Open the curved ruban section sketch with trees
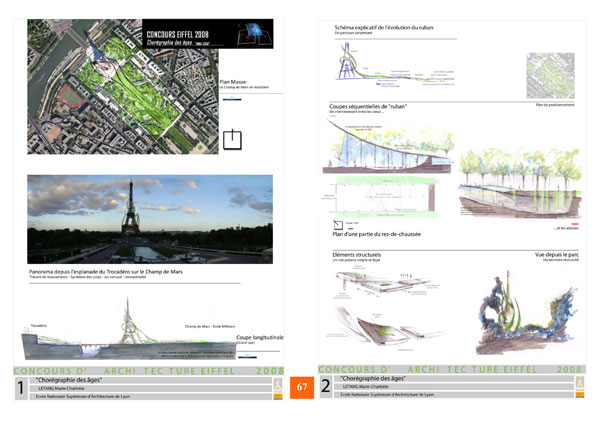 point(389,146)
